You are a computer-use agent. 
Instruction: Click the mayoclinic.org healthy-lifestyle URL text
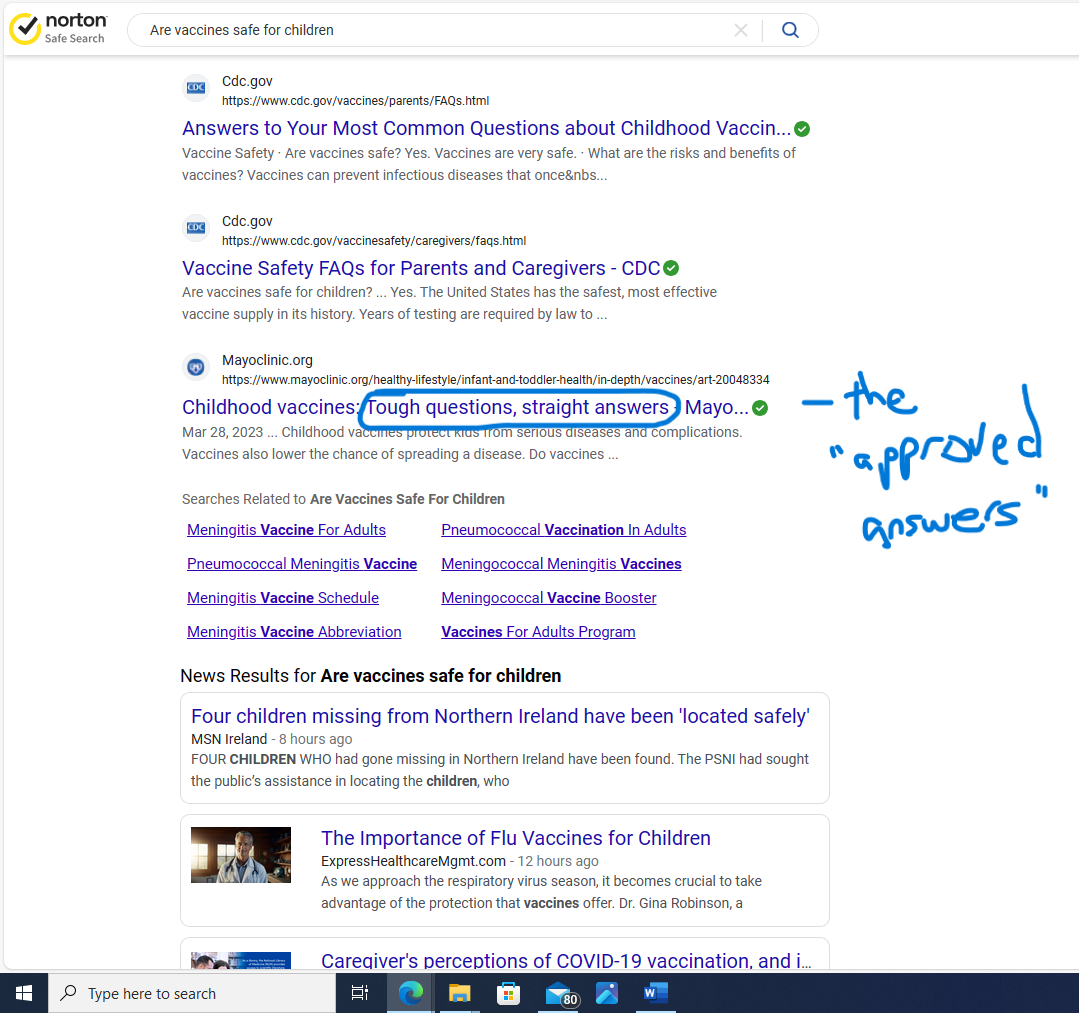pos(495,380)
